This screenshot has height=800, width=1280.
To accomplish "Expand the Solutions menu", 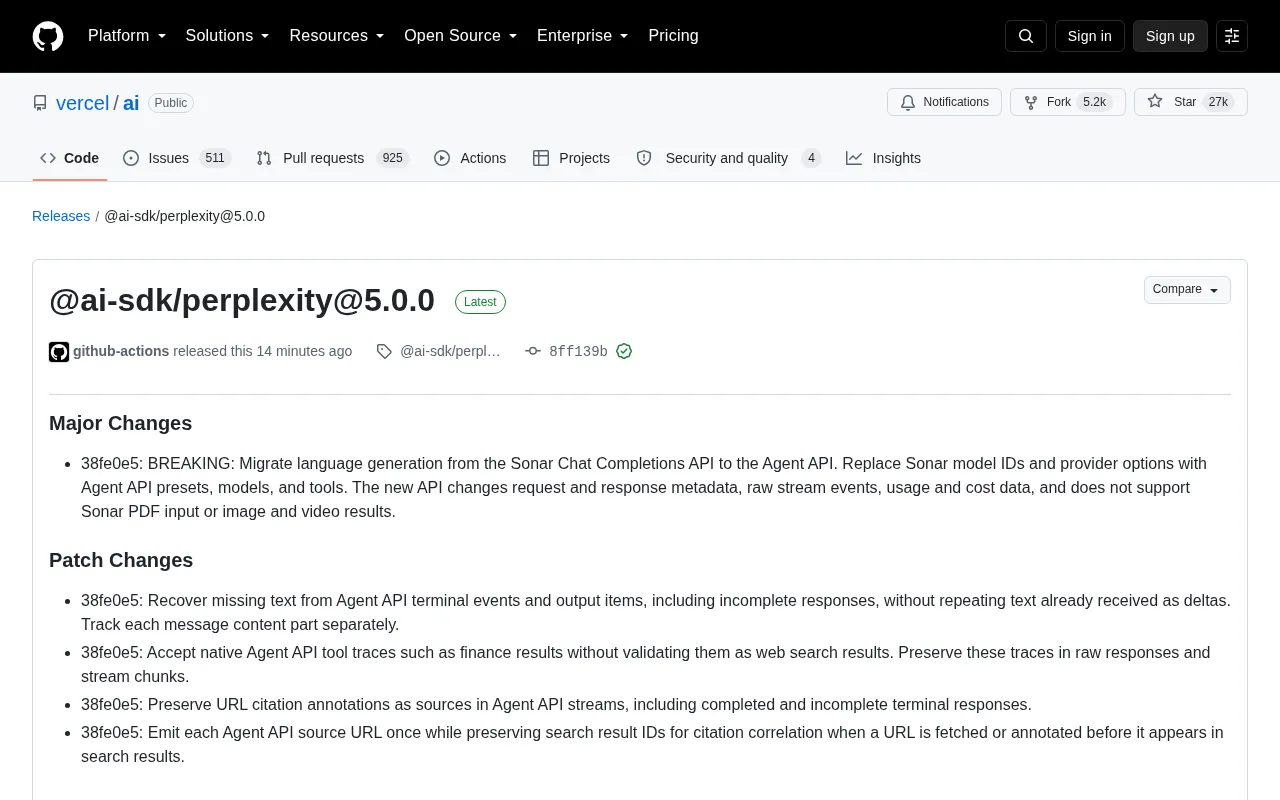I will [x=228, y=36].
